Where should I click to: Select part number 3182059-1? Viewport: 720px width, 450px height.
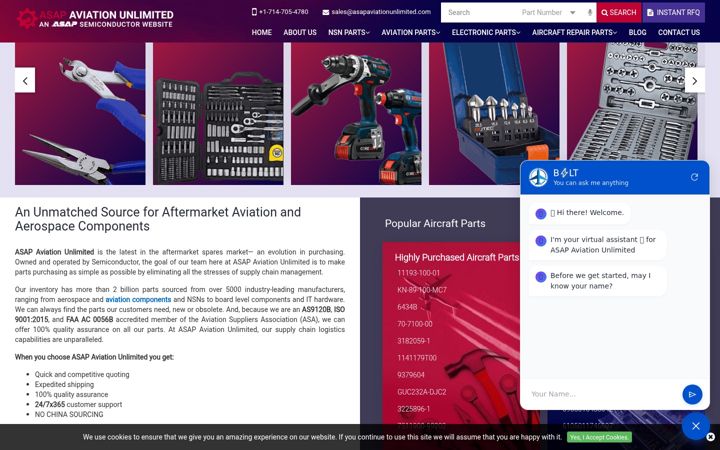(x=414, y=341)
